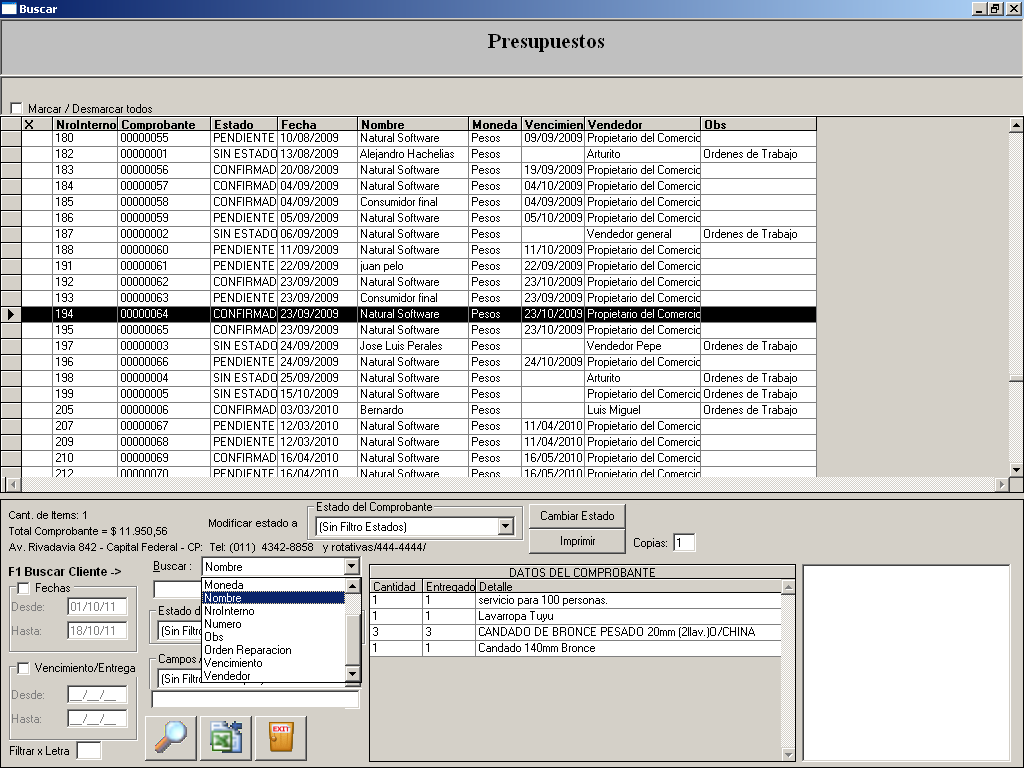Click the Comprobante column header
This screenshot has height=768, width=1024.
click(x=165, y=124)
